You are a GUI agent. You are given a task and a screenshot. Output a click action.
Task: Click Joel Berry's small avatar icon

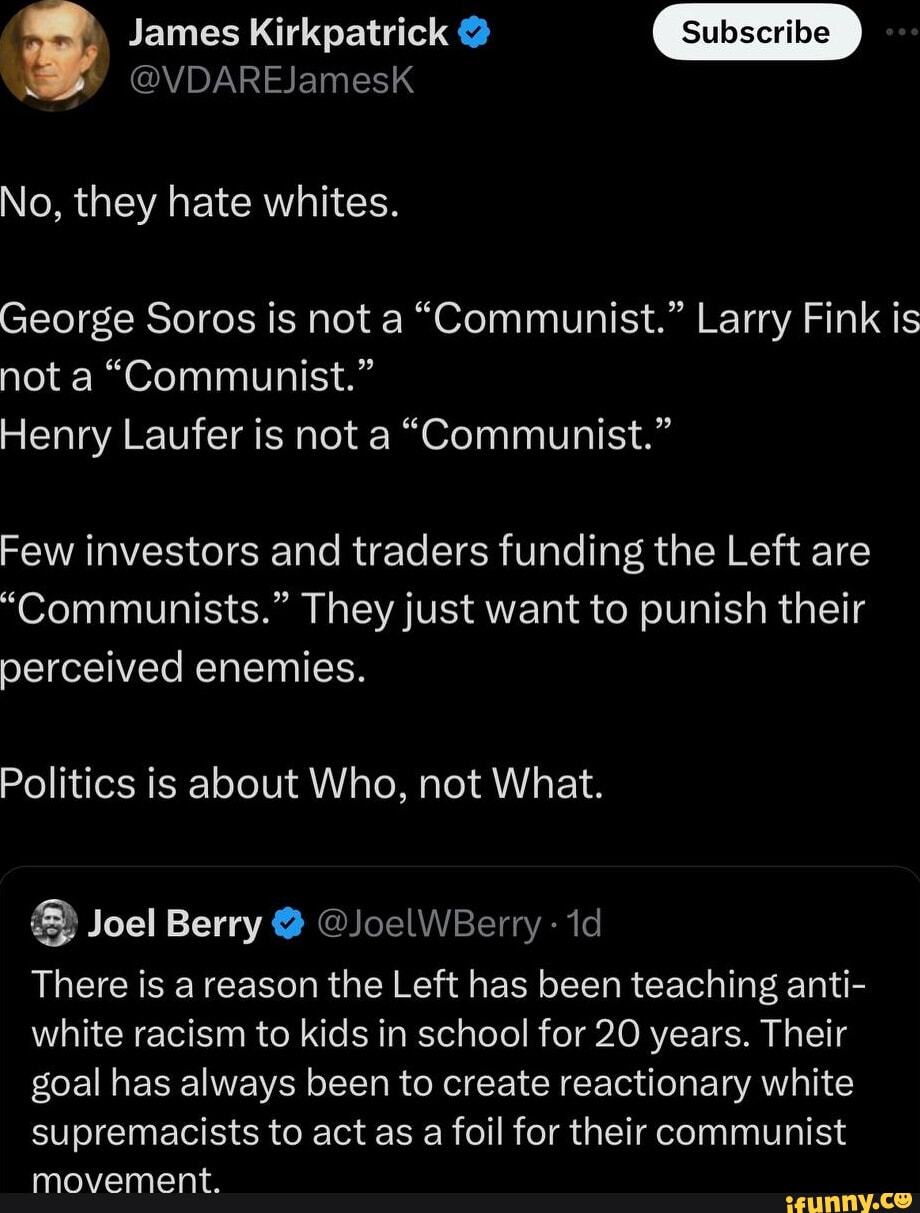(x=54, y=922)
